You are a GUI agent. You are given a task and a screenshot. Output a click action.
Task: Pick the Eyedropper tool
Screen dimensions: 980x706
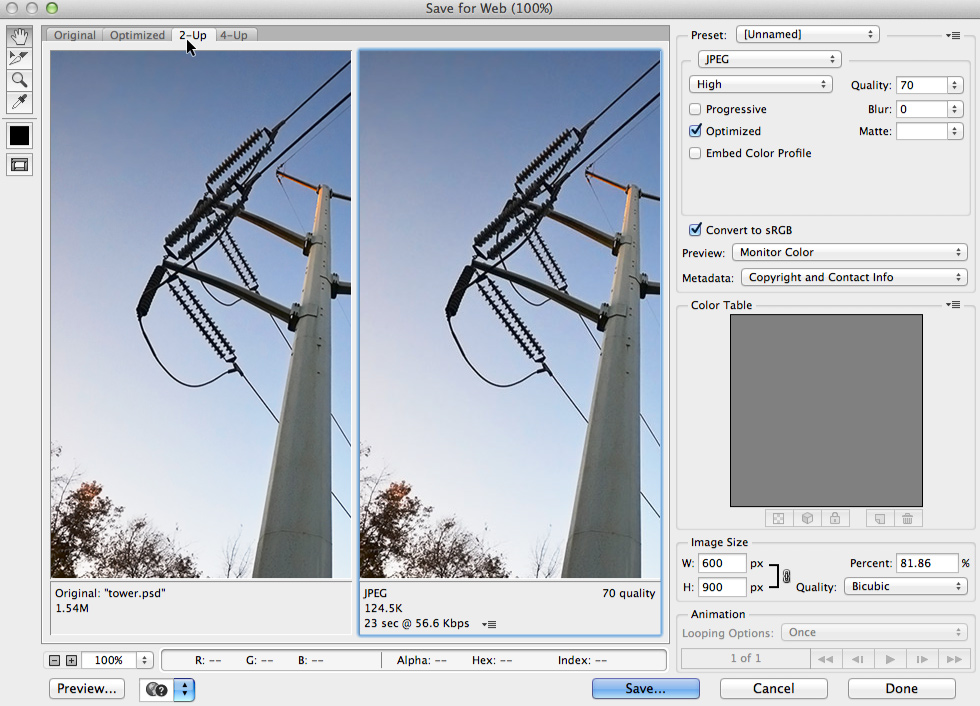[x=19, y=102]
